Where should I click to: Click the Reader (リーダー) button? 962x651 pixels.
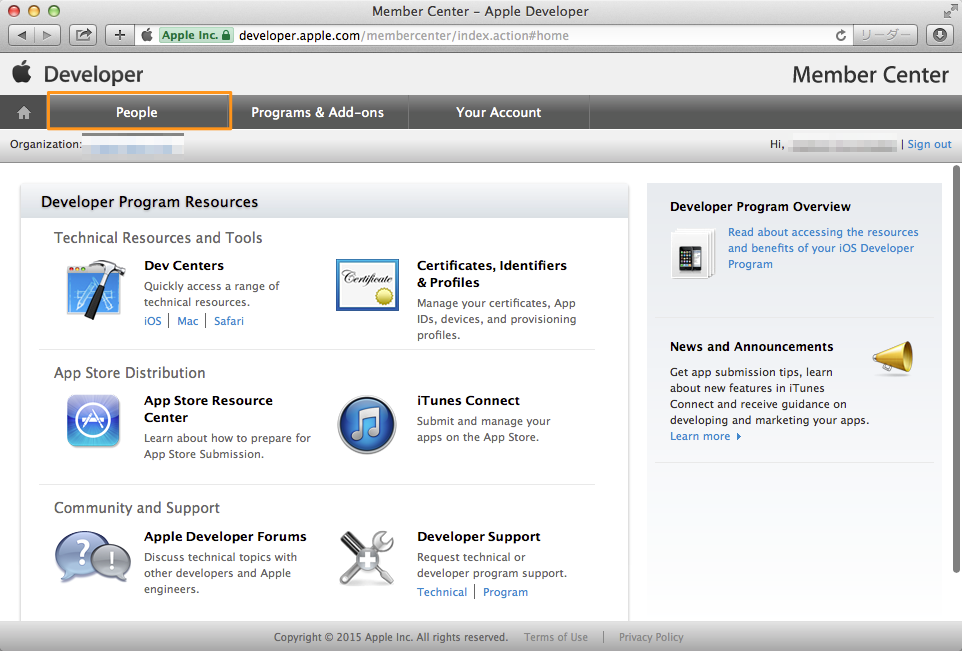click(x=885, y=35)
